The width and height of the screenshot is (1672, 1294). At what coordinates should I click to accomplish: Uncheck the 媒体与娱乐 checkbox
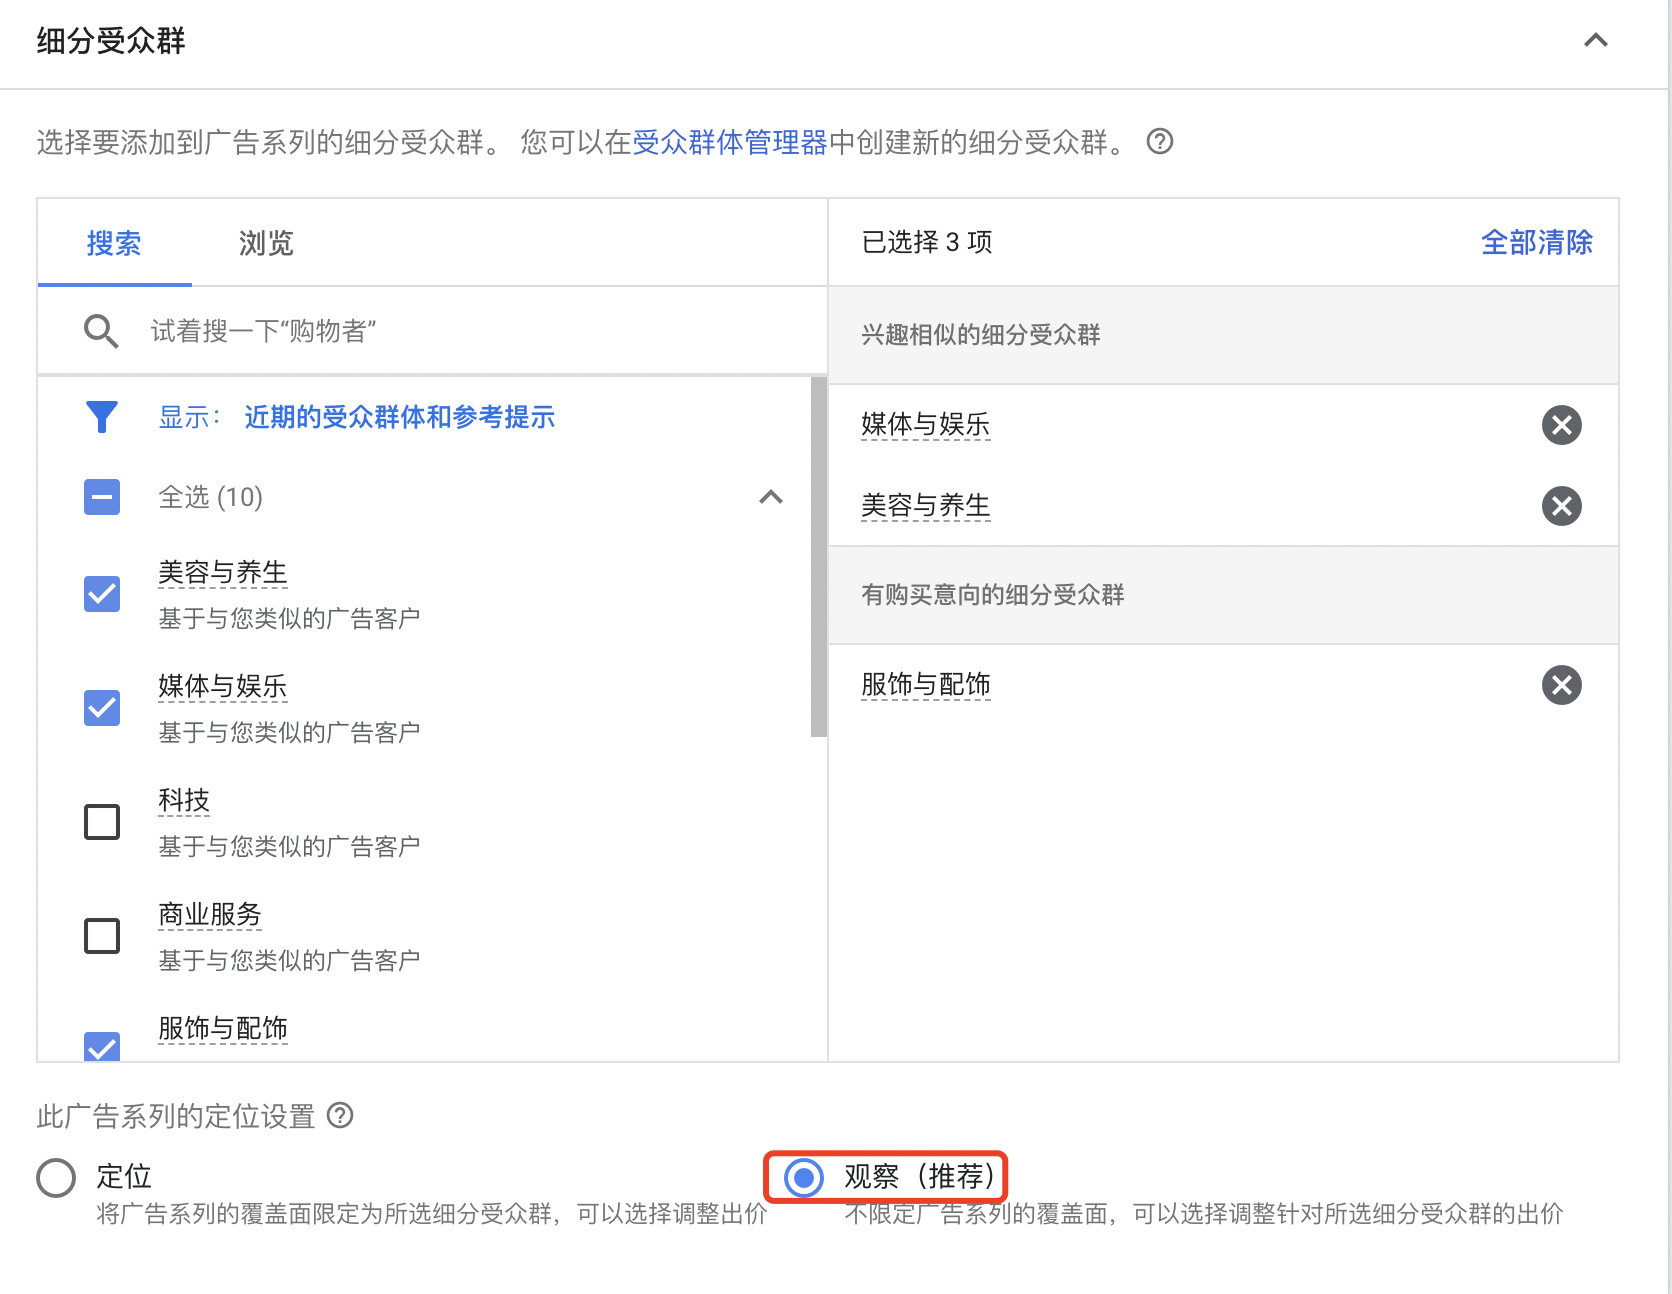(x=101, y=708)
